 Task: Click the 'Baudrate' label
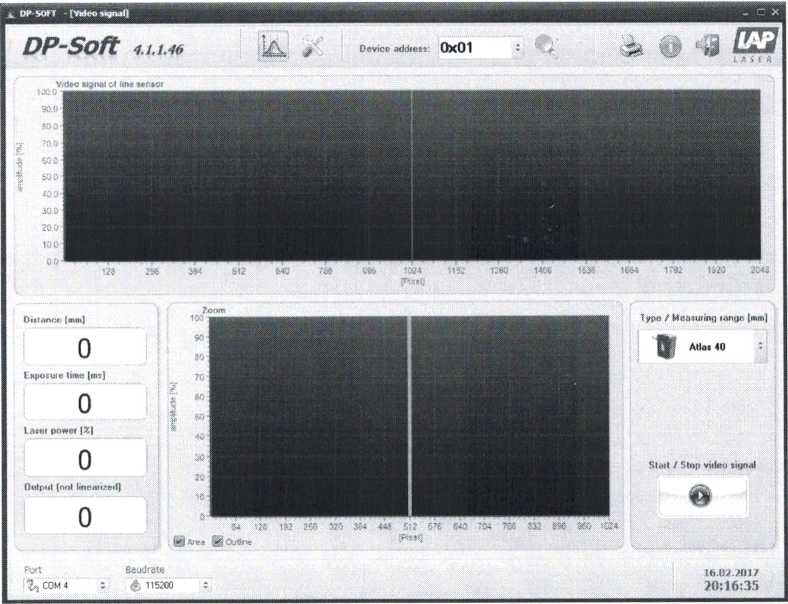coord(145,569)
